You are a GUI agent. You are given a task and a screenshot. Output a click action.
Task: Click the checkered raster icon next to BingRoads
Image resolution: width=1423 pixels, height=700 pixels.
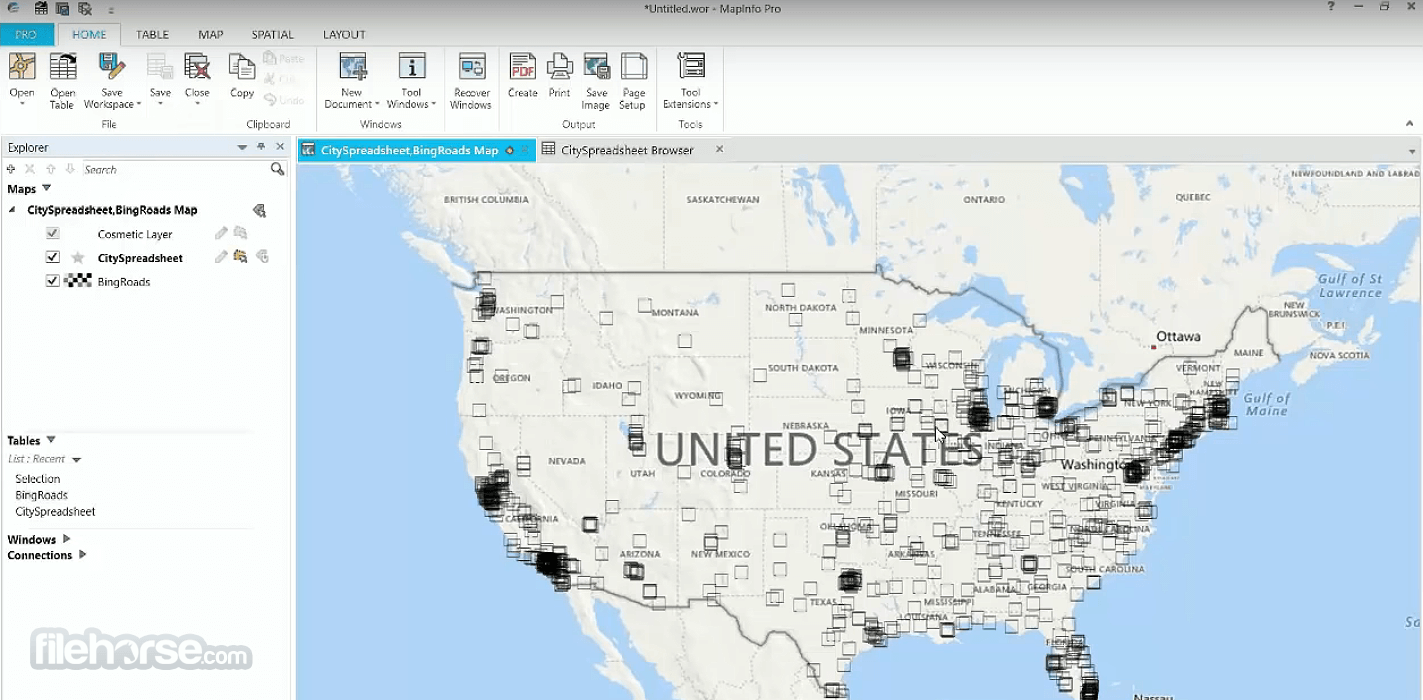tap(78, 281)
